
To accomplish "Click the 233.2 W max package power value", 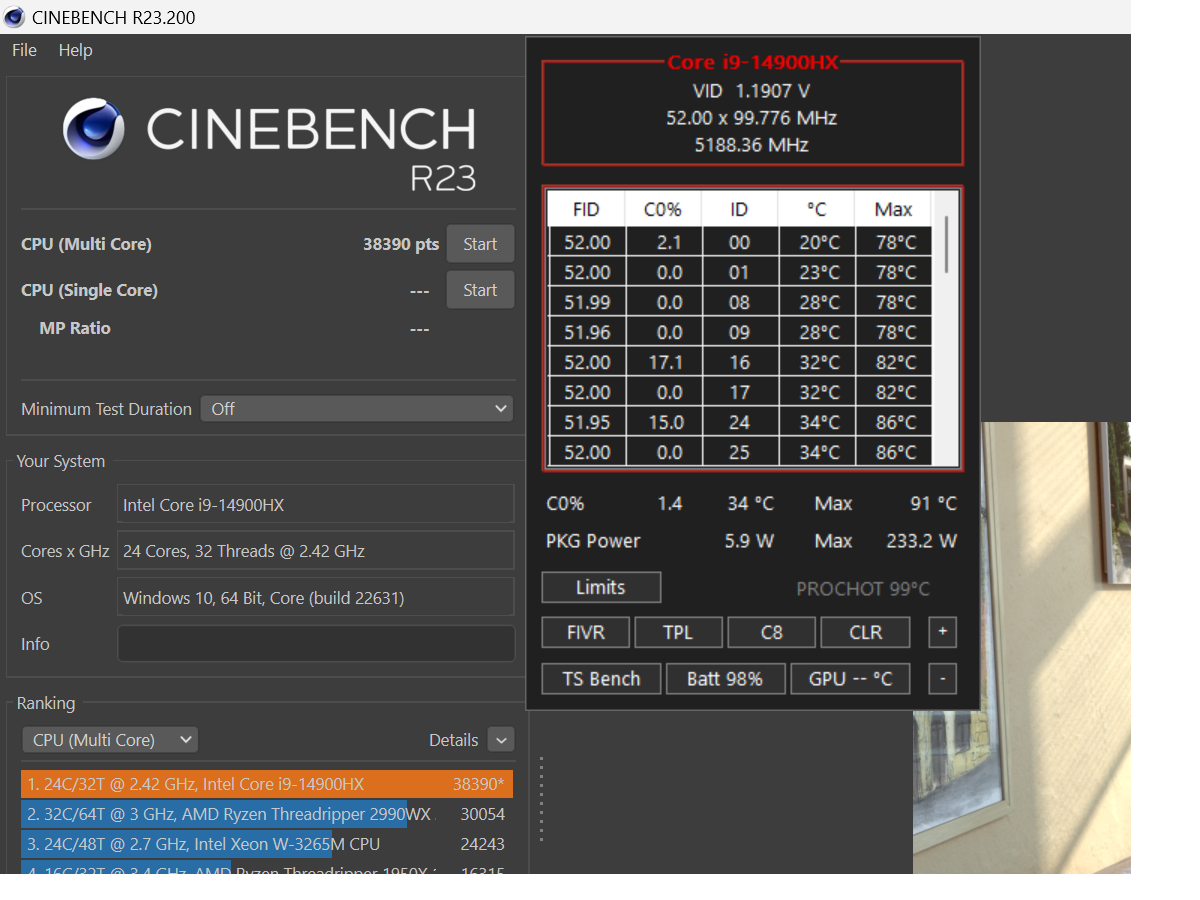I will point(921,541).
